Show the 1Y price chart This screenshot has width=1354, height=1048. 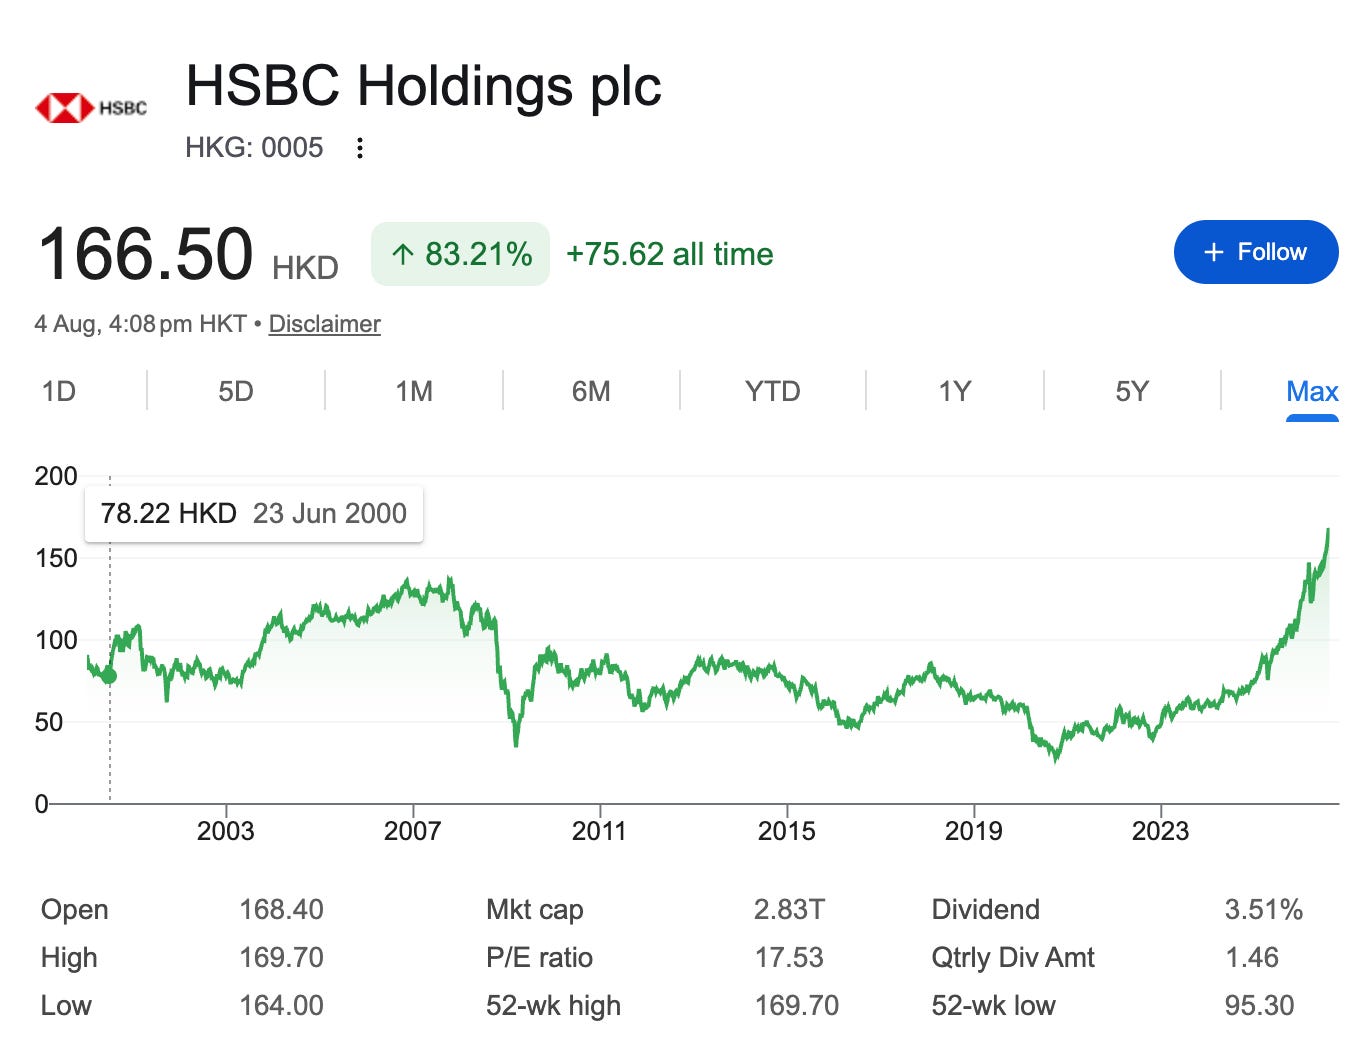tap(955, 391)
